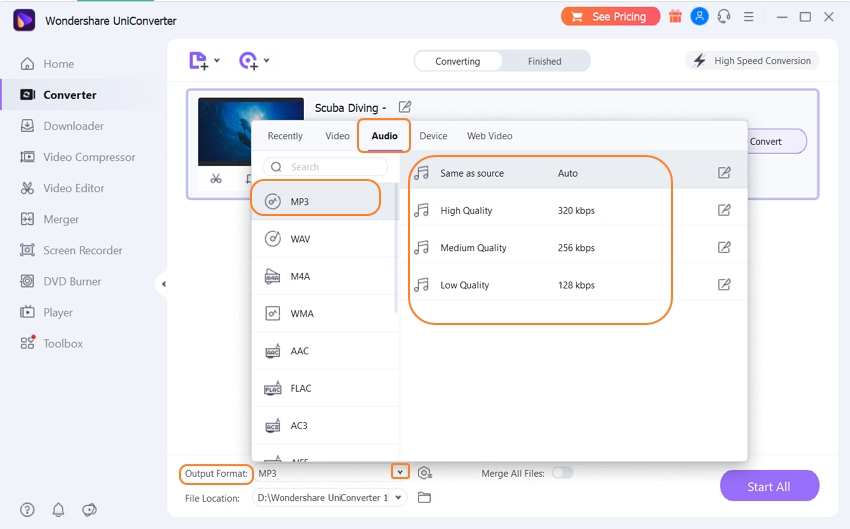Open the Player section
This screenshot has height=529, width=850.
click(46, 313)
